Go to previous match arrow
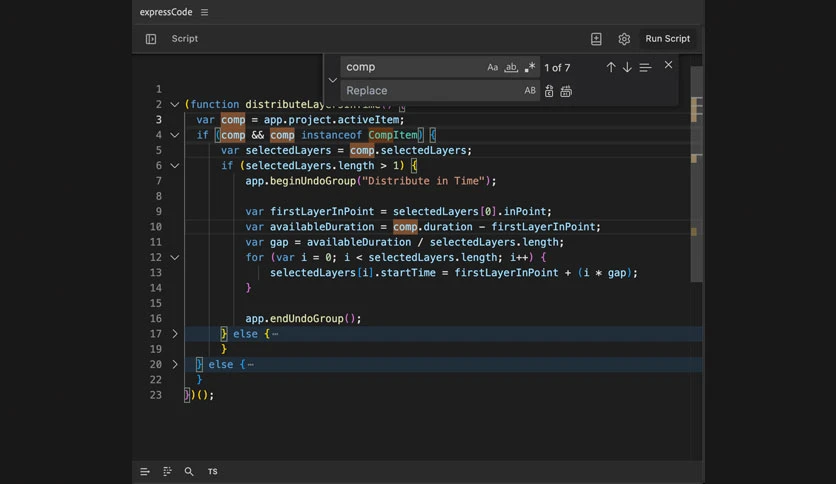The width and height of the screenshot is (836, 484). pos(610,67)
